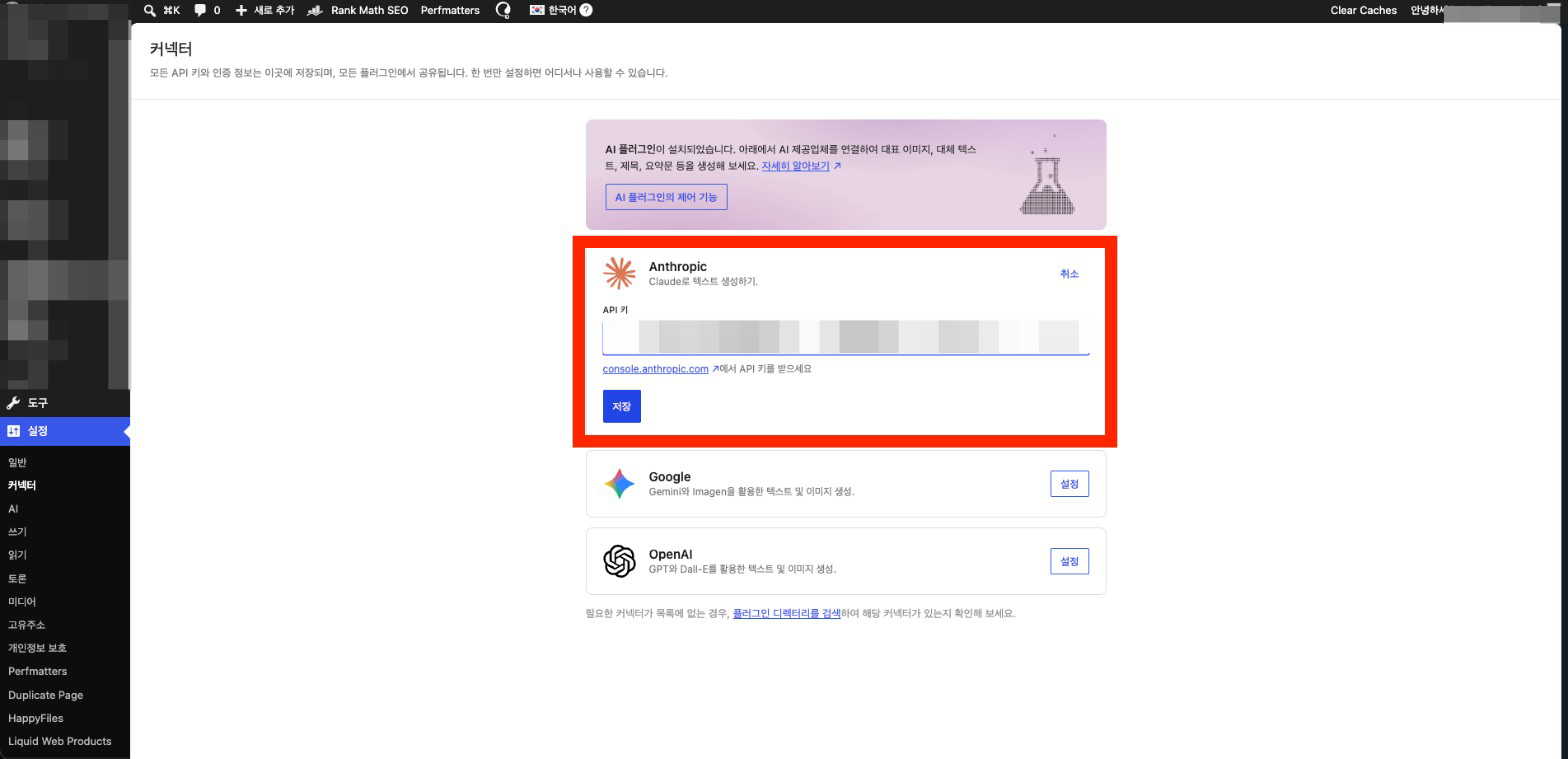Open the 고유주소 settings page
The image size is (1568, 759).
pos(26,625)
